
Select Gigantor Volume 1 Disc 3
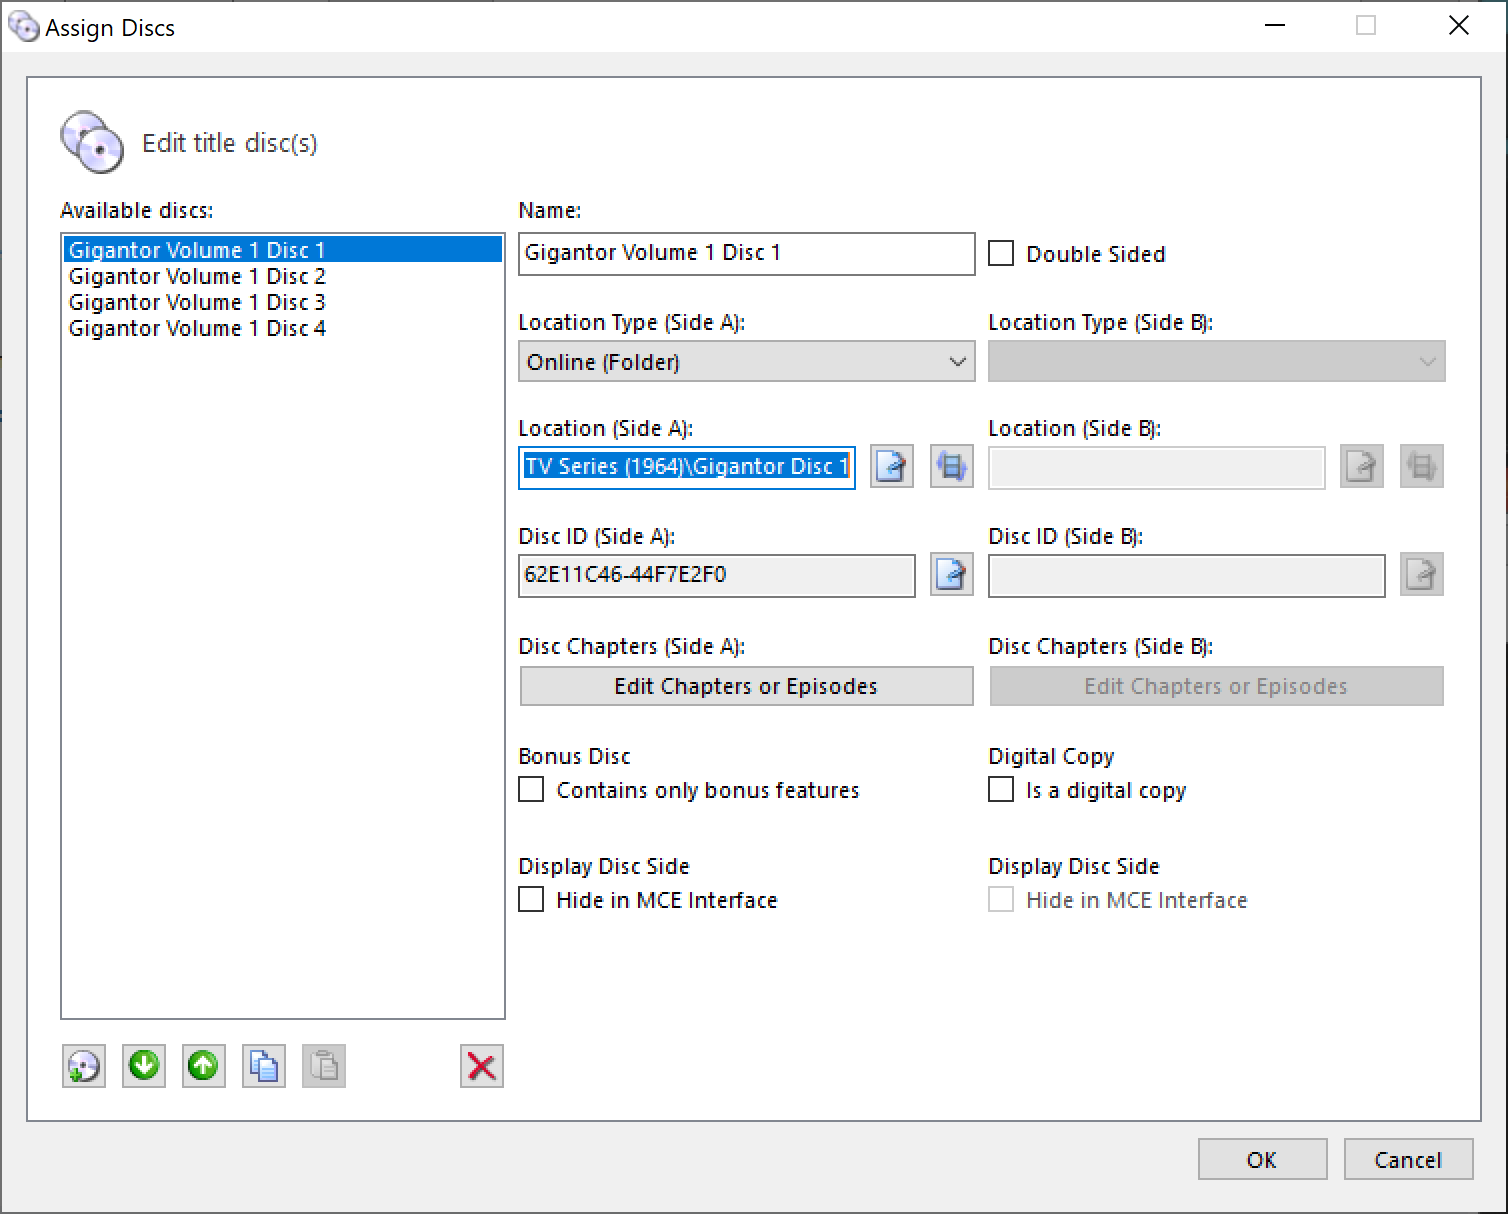[x=283, y=302]
